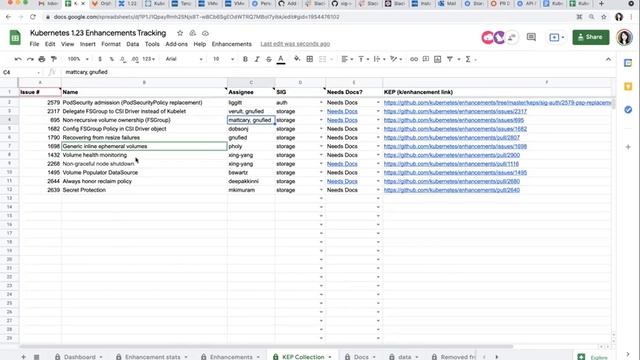Open the horizontal align dropdown

pyautogui.click(x=347, y=59)
